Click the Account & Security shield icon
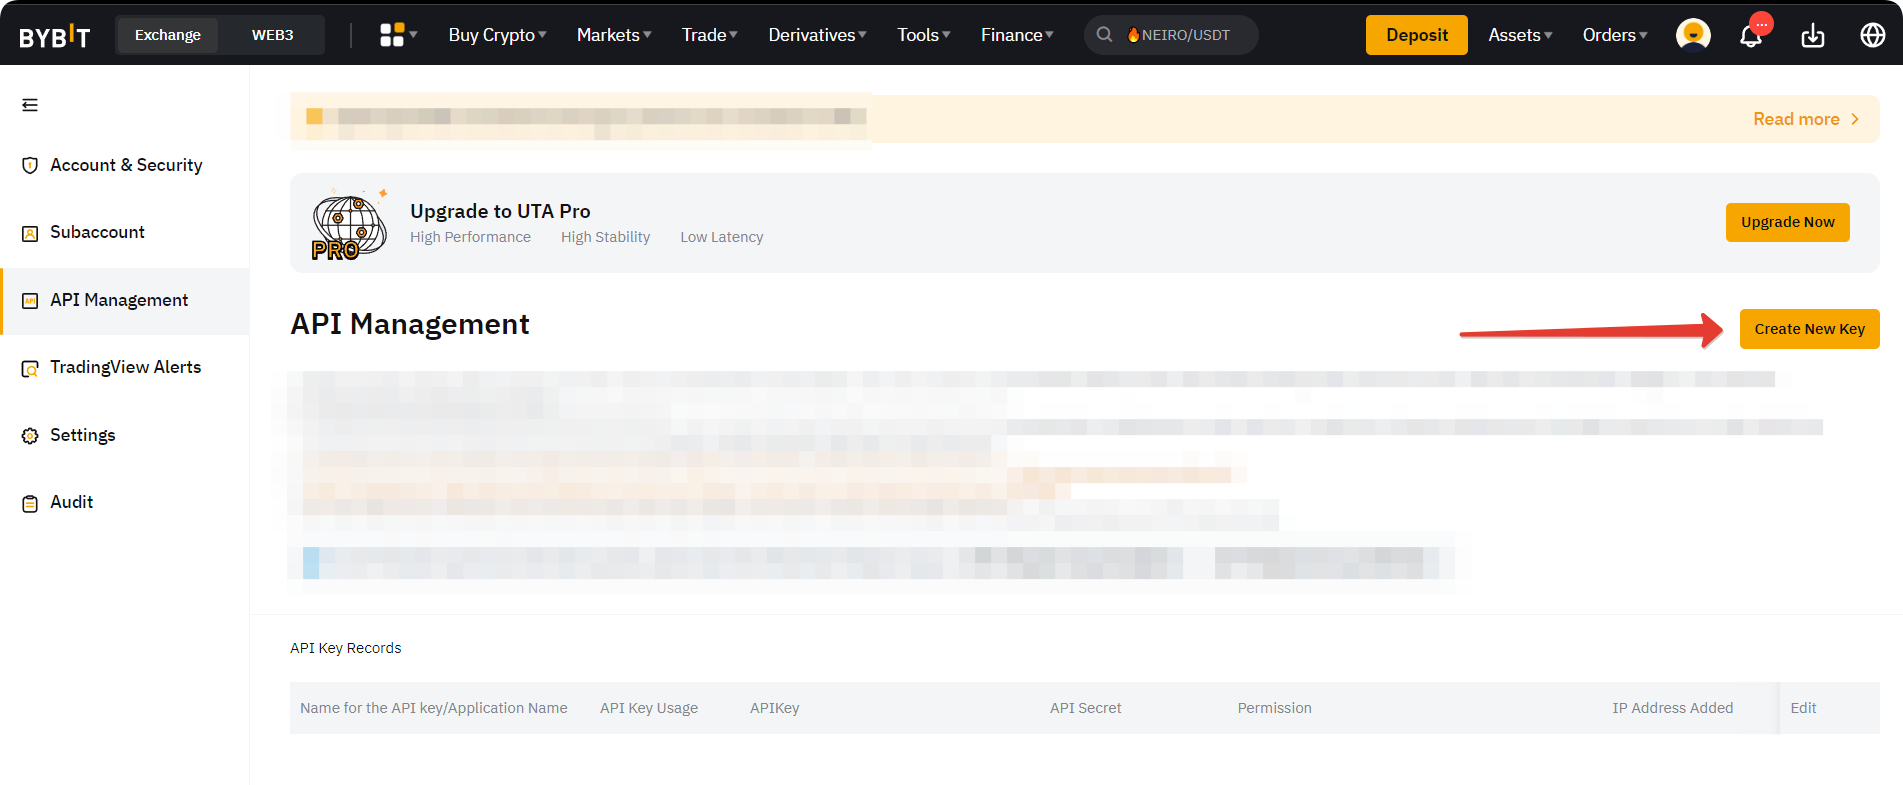The height and width of the screenshot is (785, 1903). [x=30, y=166]
